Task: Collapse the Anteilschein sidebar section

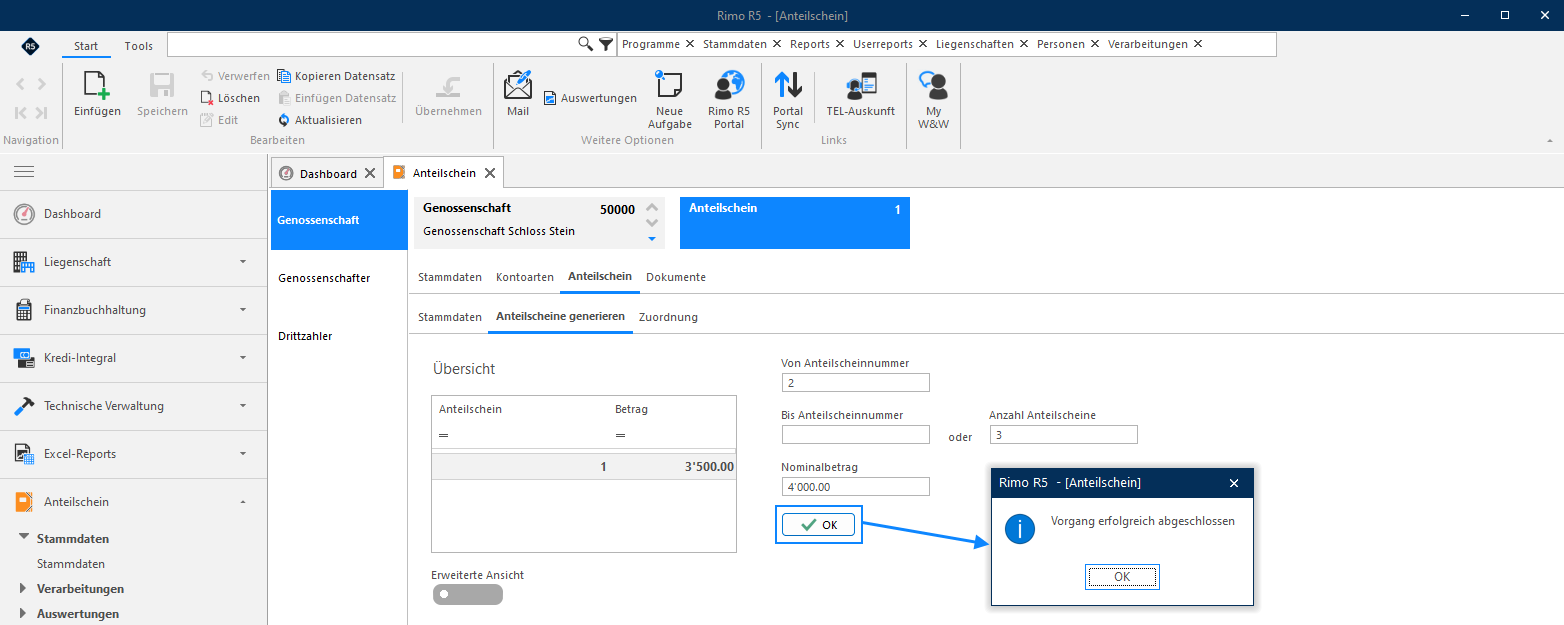Action: point(134,502)
